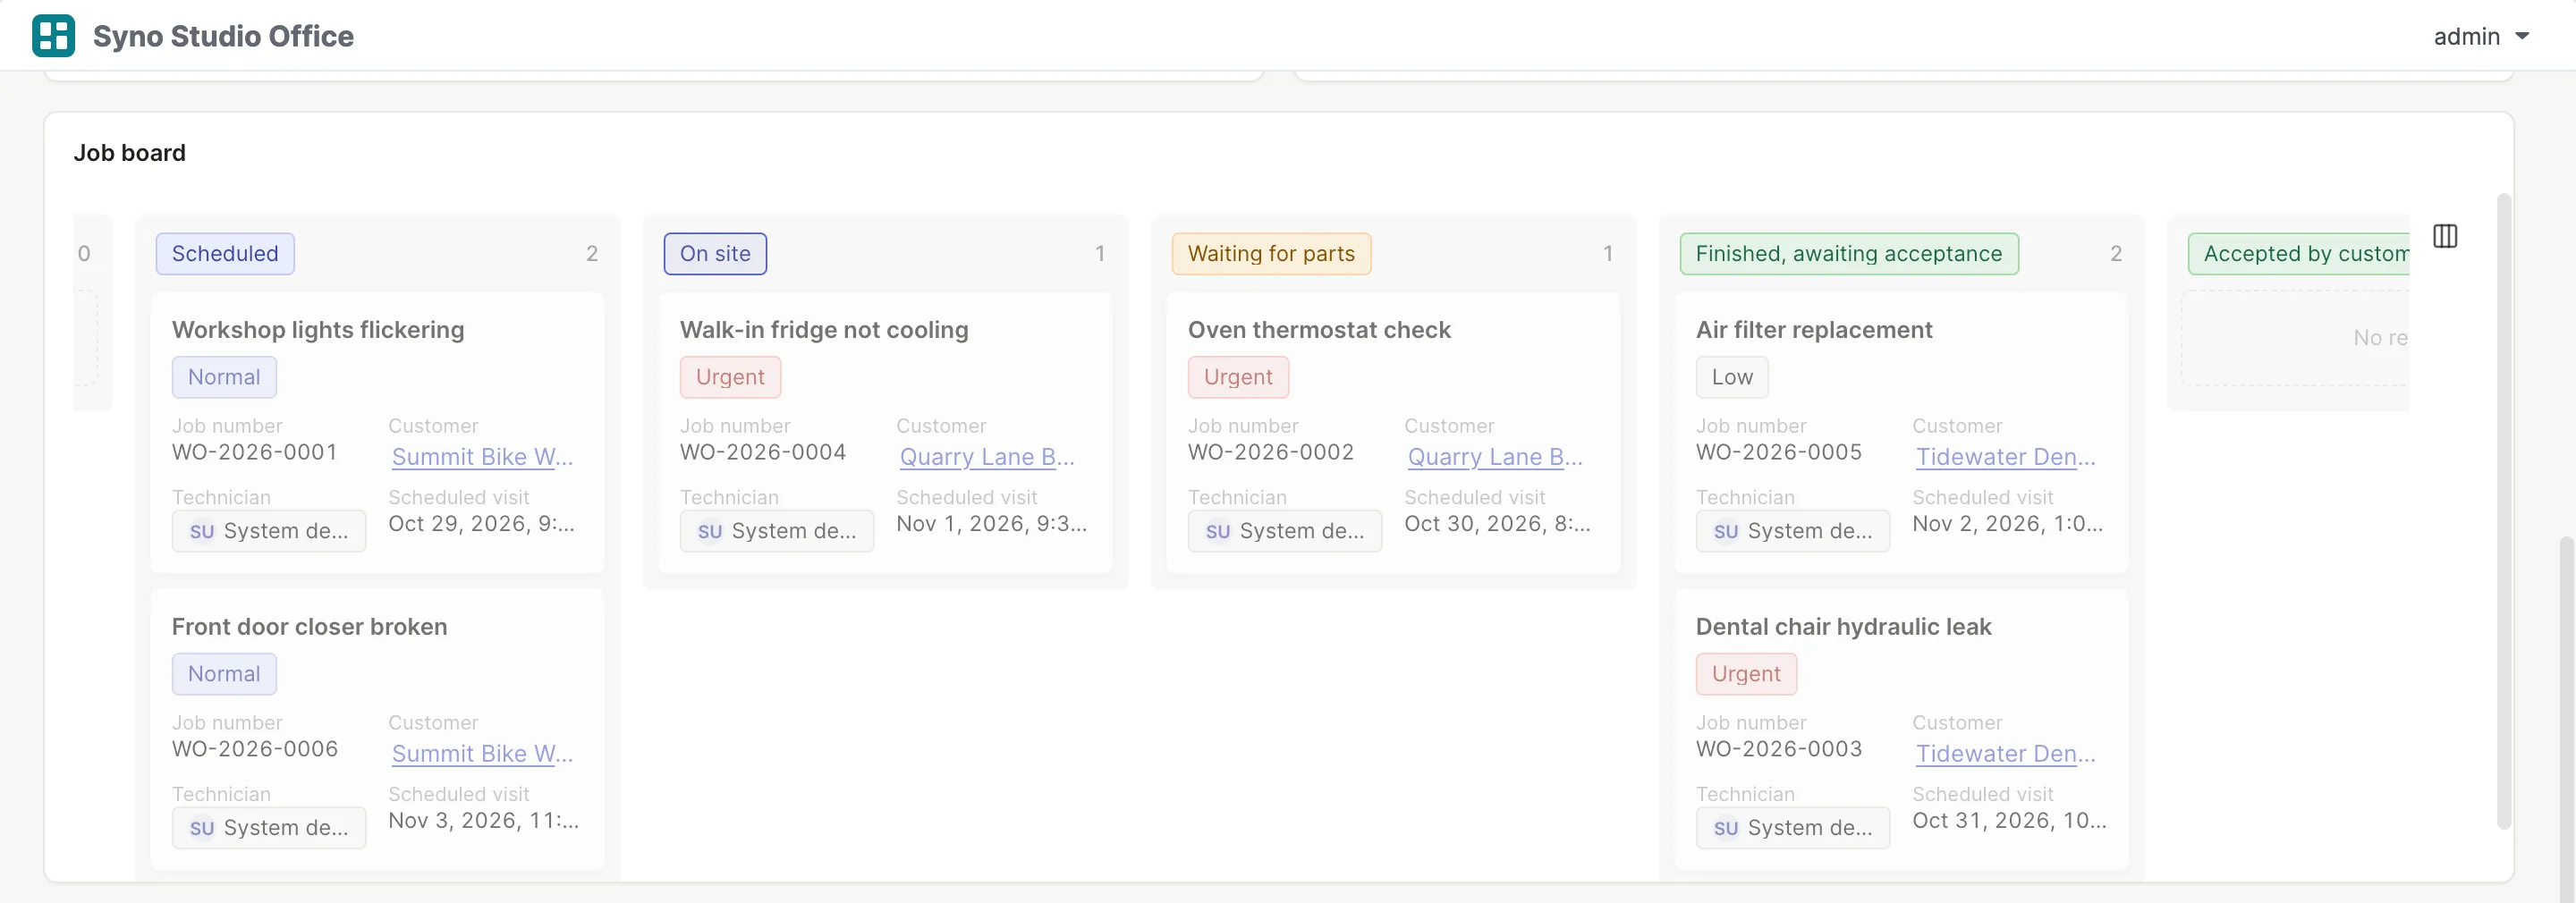Click job number WO-2026-0001

(254, 452)
